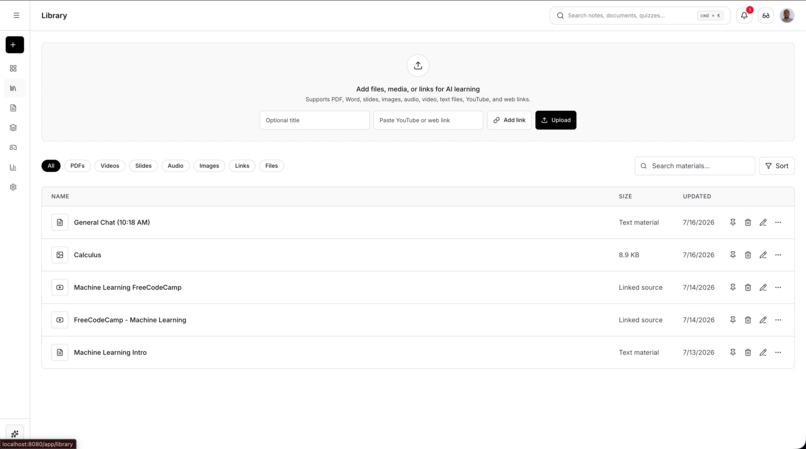
Task: Click the NAME column header
Action: pos(60,196)
